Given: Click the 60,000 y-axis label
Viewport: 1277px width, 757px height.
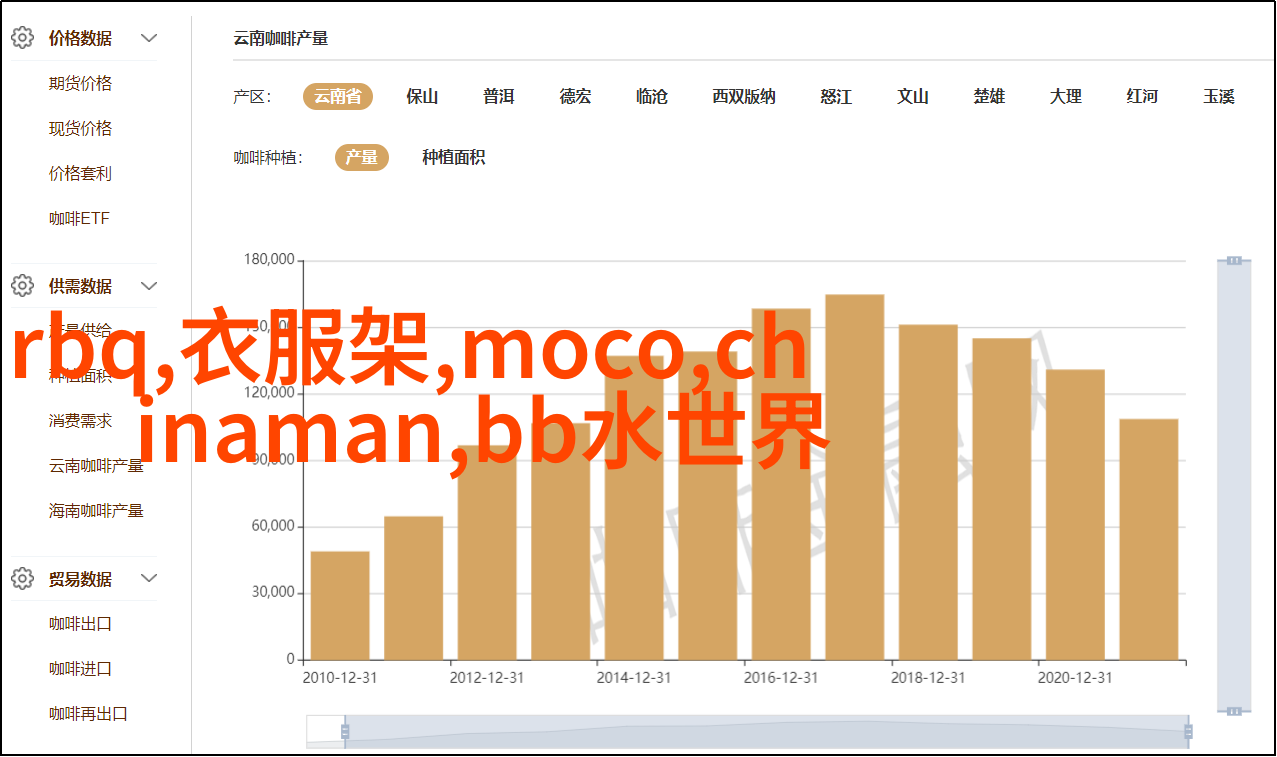Looking at the screenshot, I should coord(273,526).
